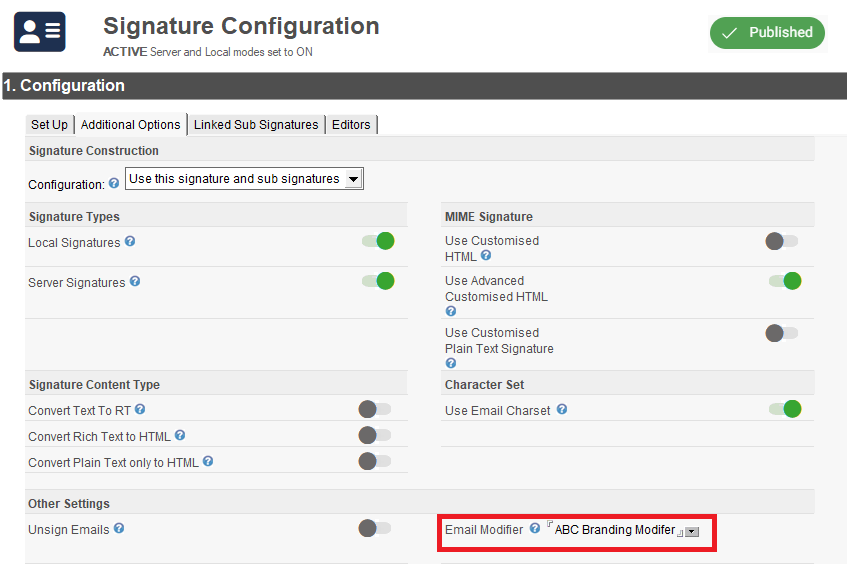This screenshot has width=847, height=566.
Task: Go to the Editors tab
Action: point(351,125)
